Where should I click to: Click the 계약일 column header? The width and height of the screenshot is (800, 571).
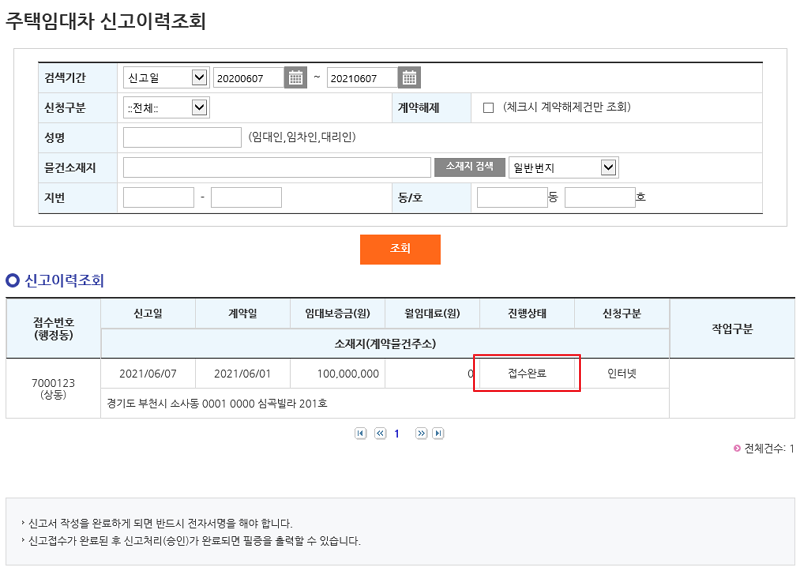(x=242, y=313)
